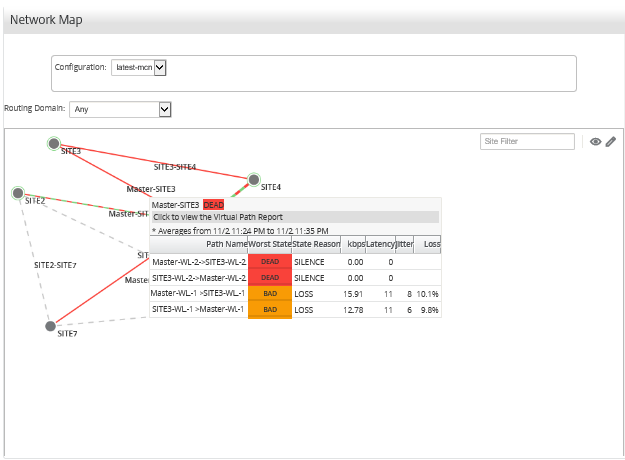The width and height of the screenshot is (625, 460).
Task: Sort by Path Name column header
Action: (x=199, y=244)
